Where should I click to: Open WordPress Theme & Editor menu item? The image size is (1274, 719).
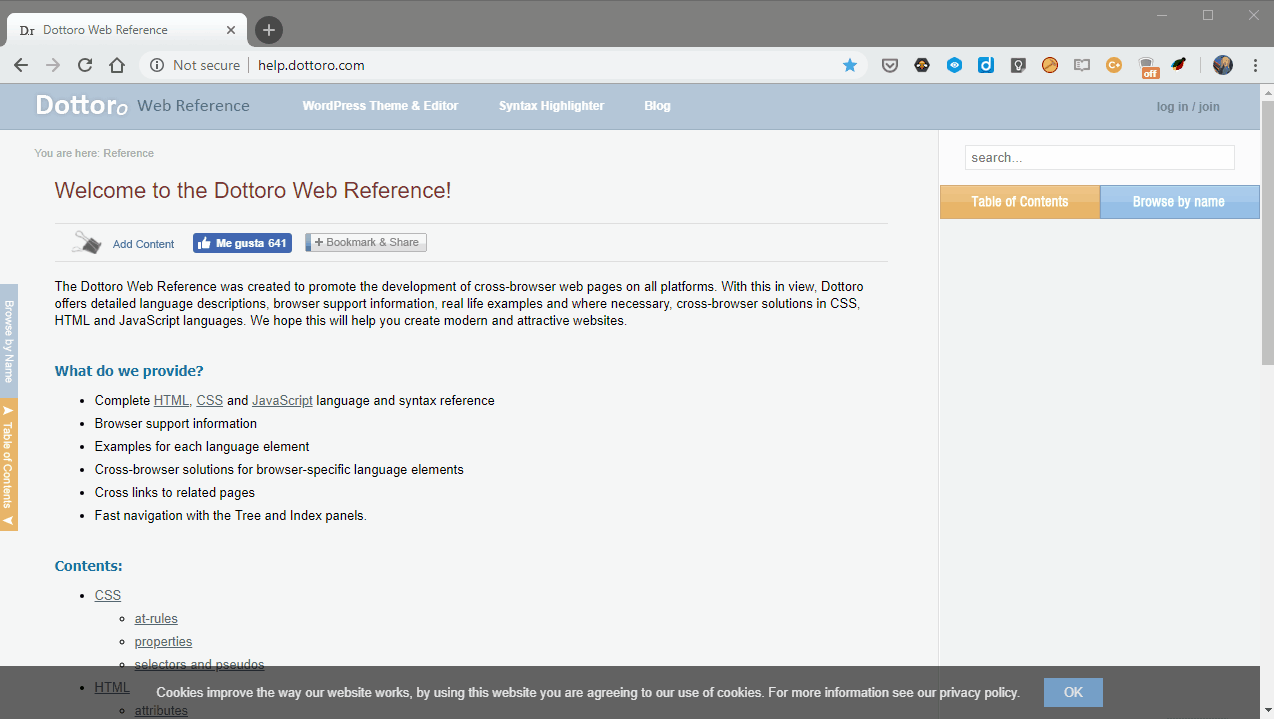click(380, 106)
